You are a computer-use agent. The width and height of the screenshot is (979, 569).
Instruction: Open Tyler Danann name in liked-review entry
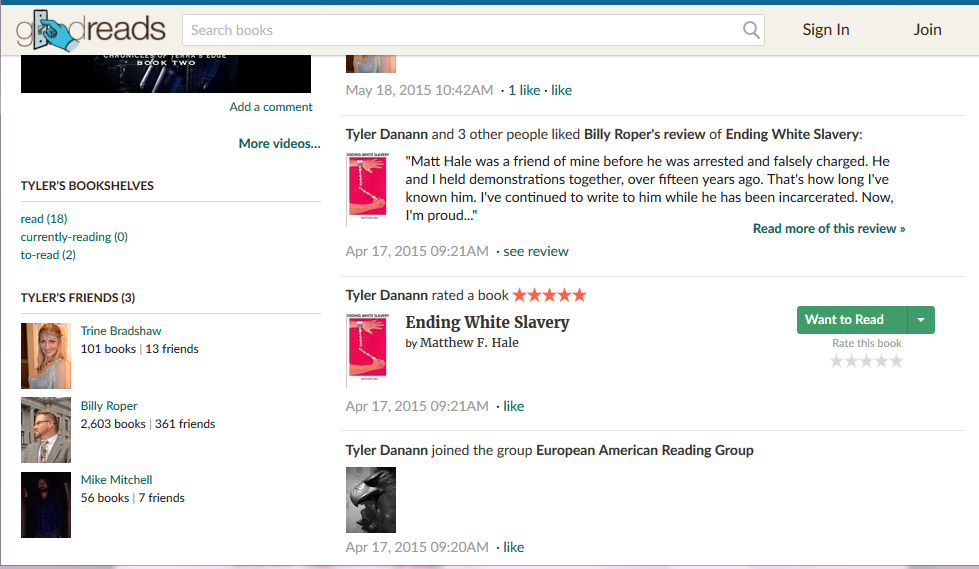click(x=386, y=134)
